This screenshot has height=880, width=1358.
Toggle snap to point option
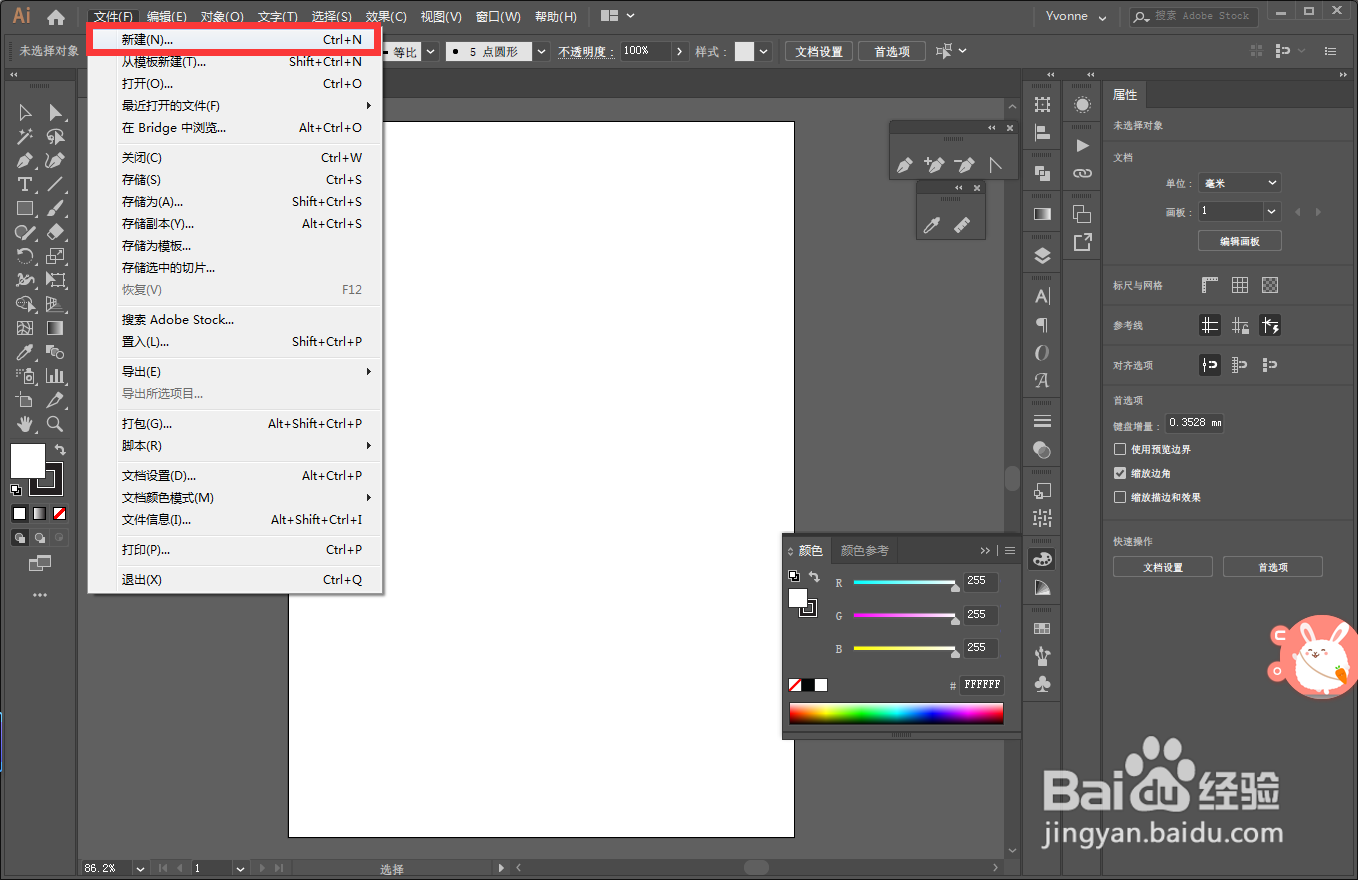tap(1210, 365)
